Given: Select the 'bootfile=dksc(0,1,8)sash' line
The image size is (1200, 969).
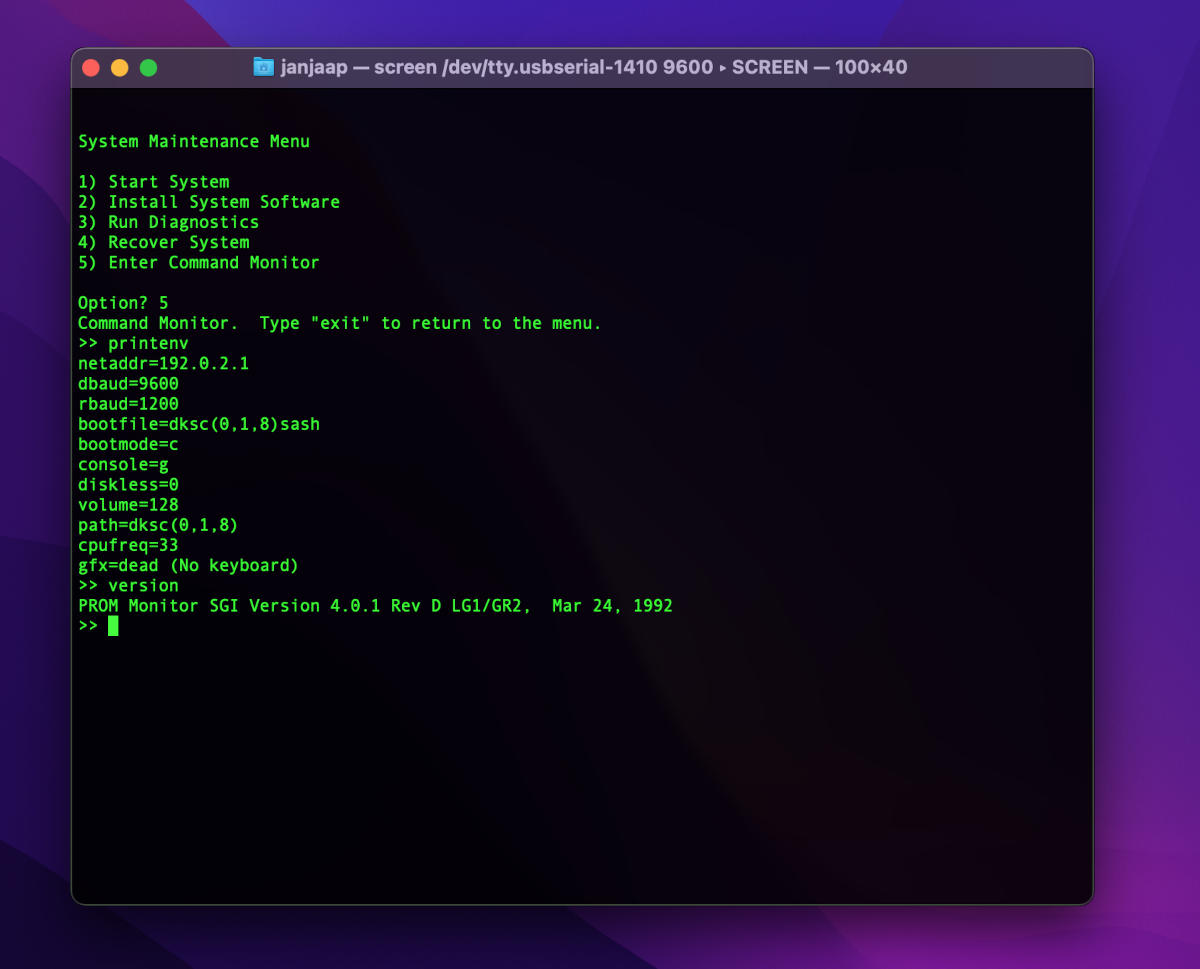Looking at the screenshot, I should pyautogui.click(x=199, y=424).
